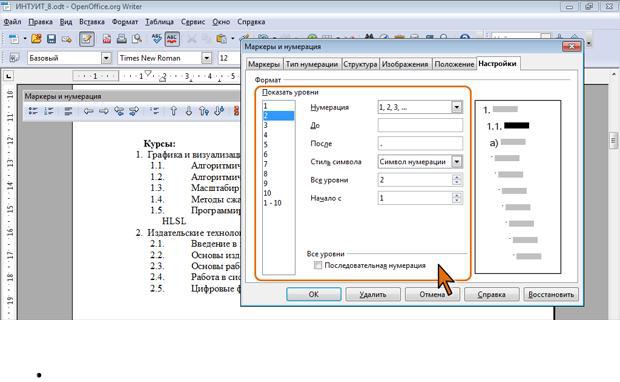620x382 pixels.
Task: Select level 3 in the Показать уровни list
Action: click(x=279, y=125)
